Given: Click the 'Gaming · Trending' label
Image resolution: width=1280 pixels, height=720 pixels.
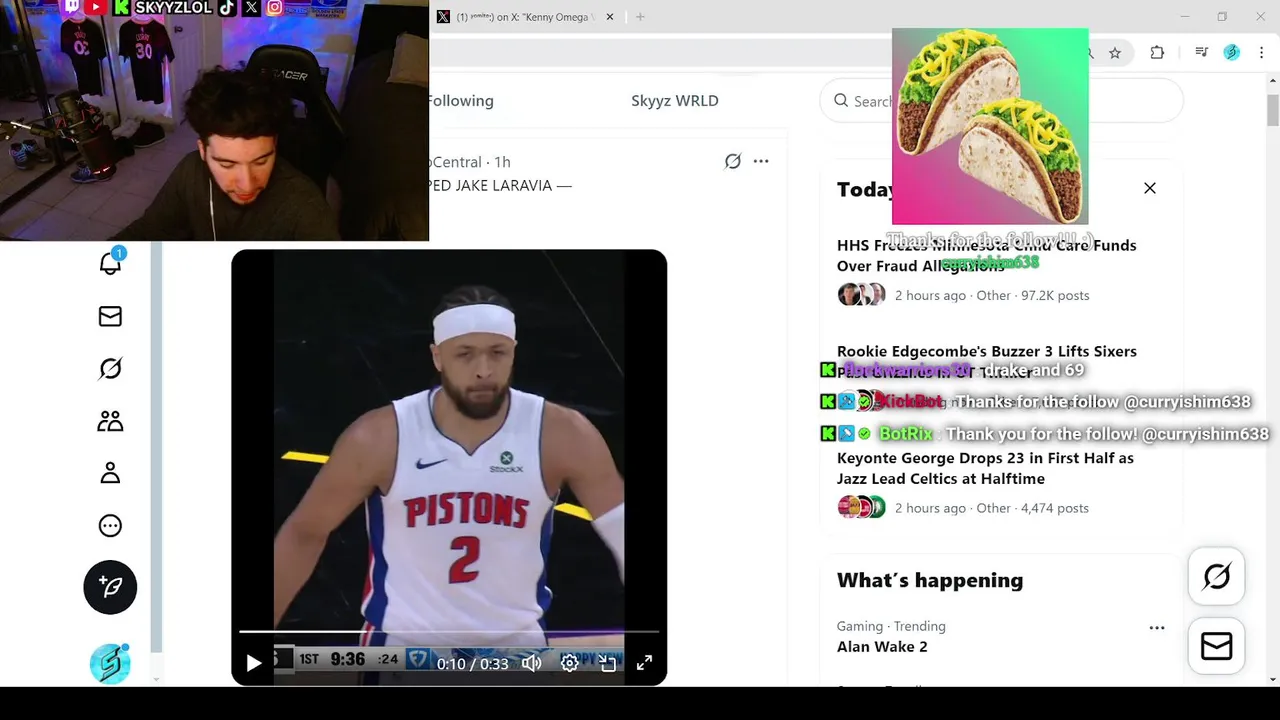Looking at the screenshot, I should (x=891, y=626).
